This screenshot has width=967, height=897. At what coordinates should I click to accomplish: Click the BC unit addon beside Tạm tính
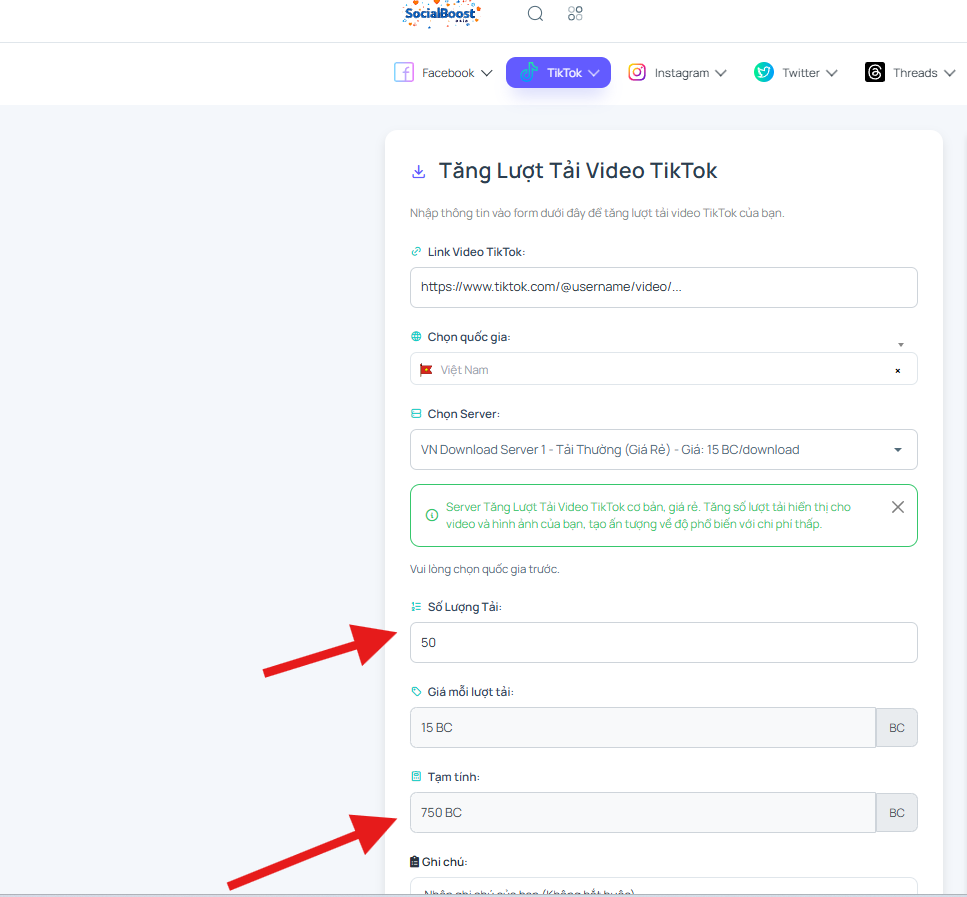click(897, 813)
